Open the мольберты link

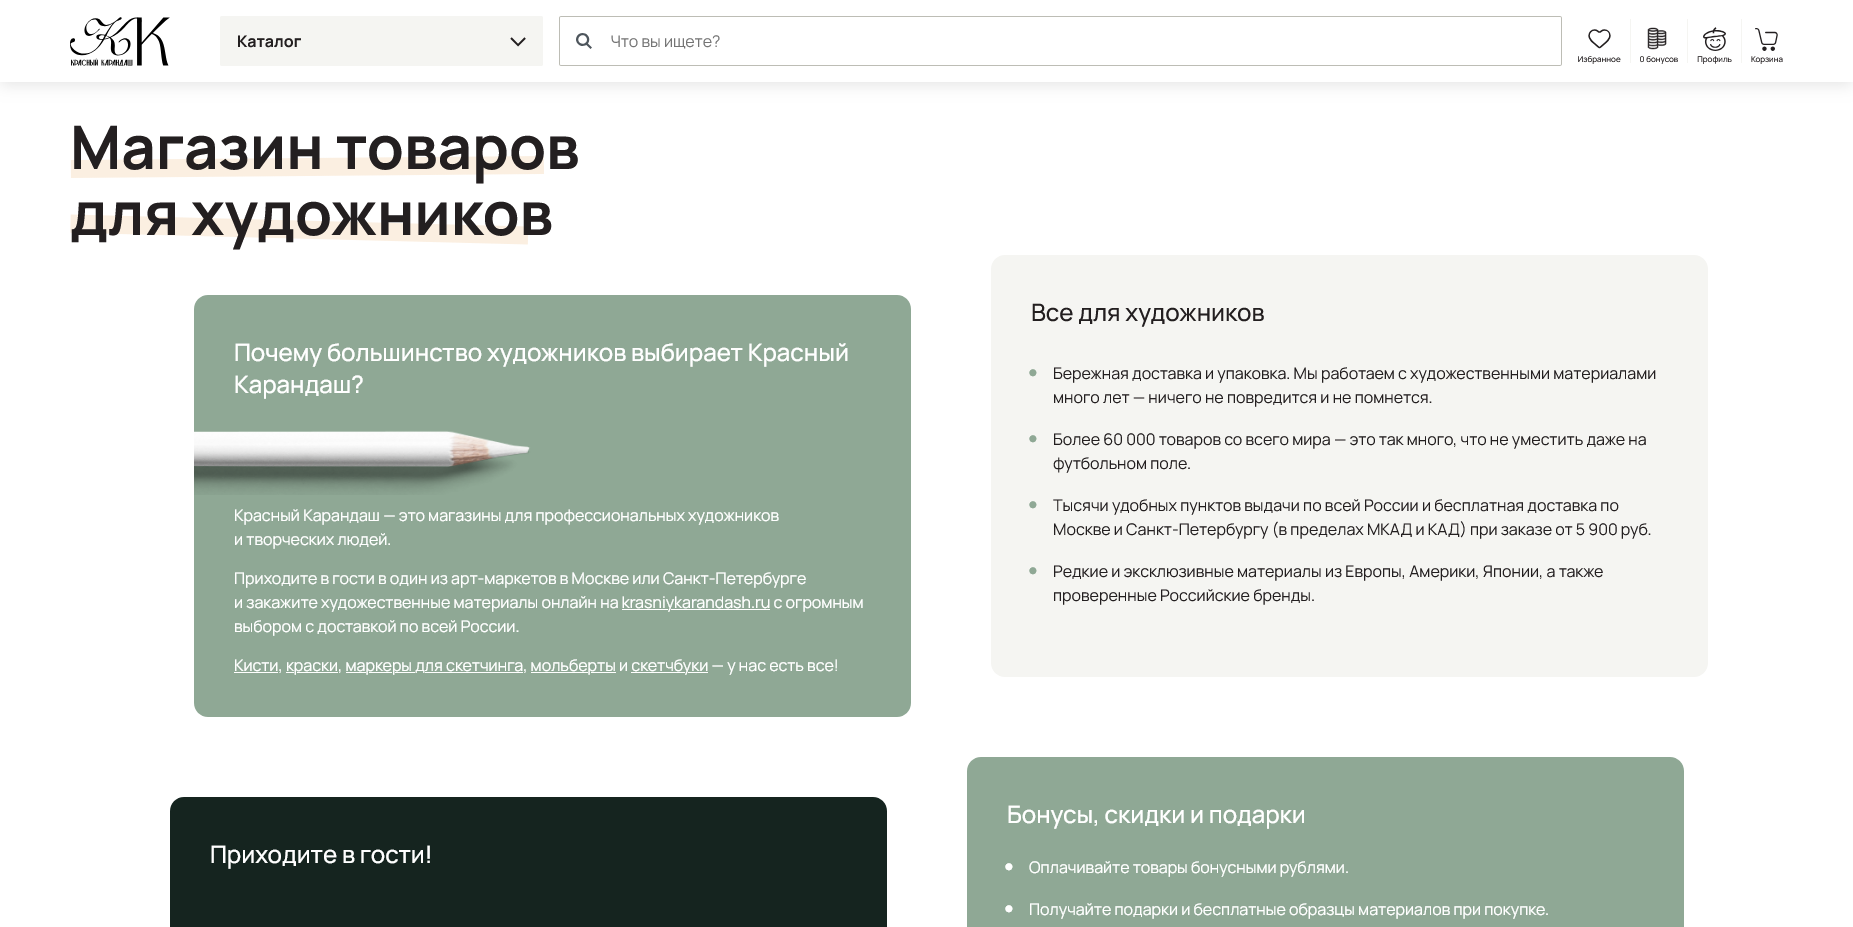pyautogui.click(x=573, y=665)
